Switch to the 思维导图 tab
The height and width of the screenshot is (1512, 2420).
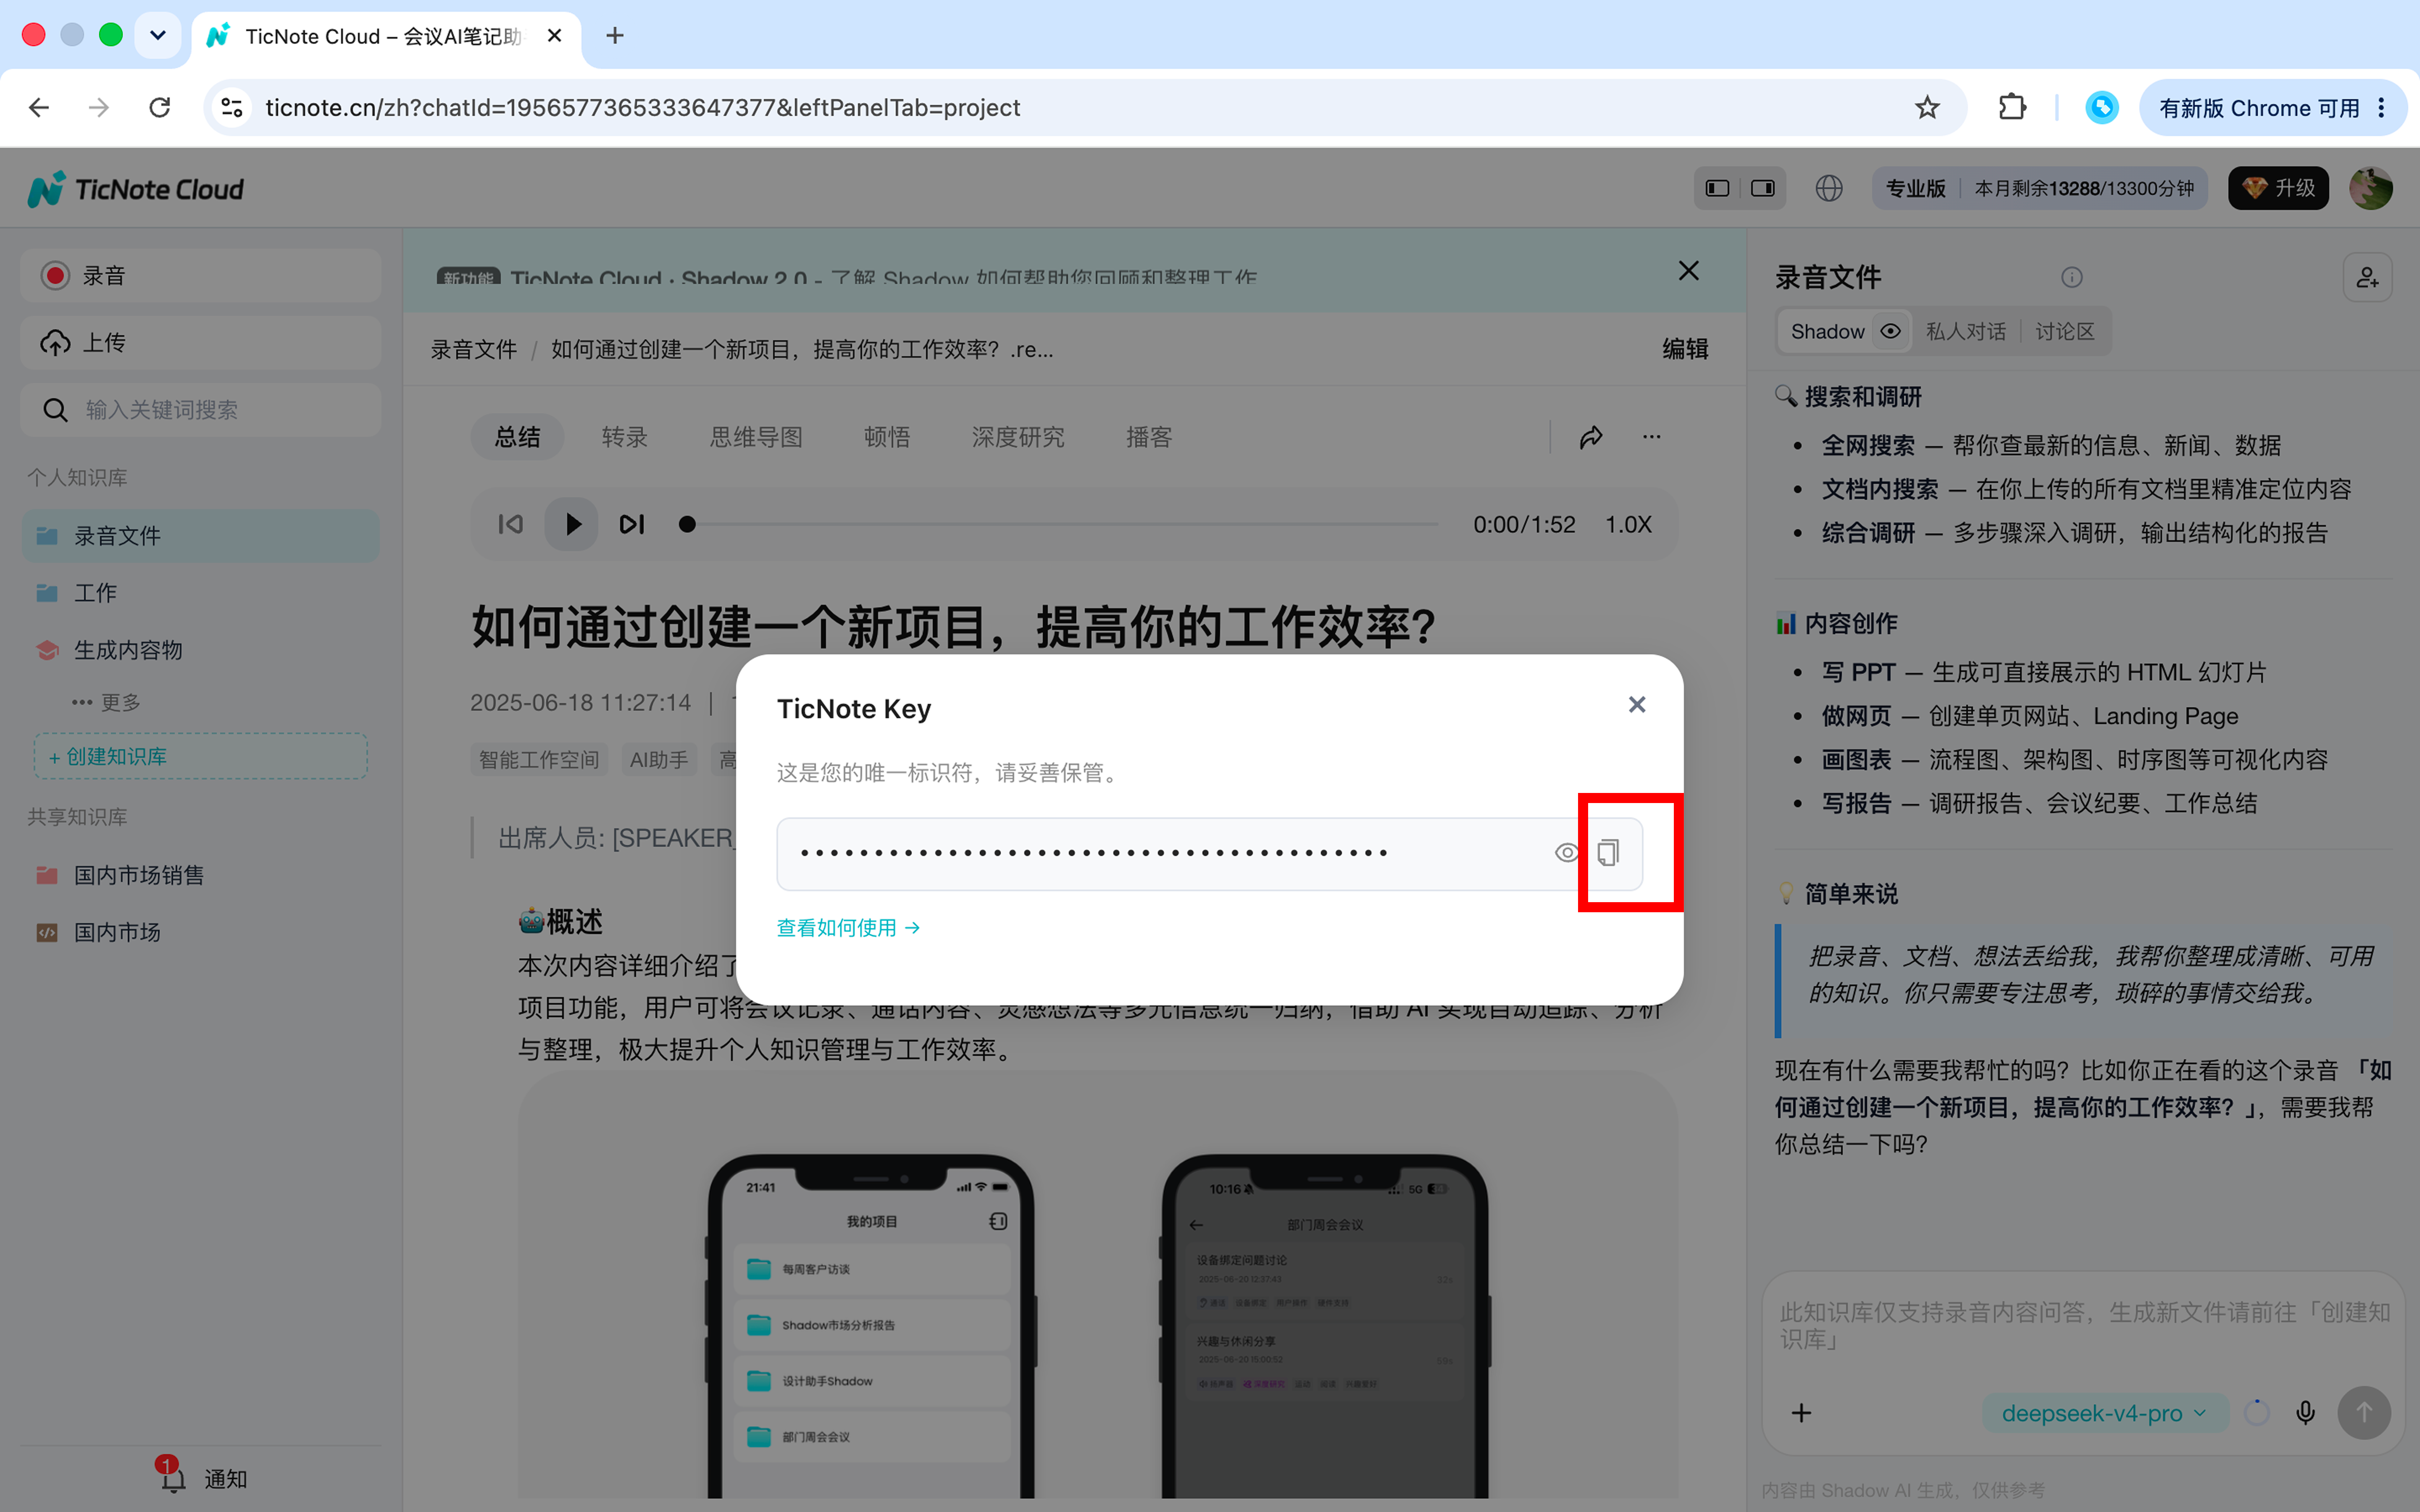coord(756,437)
